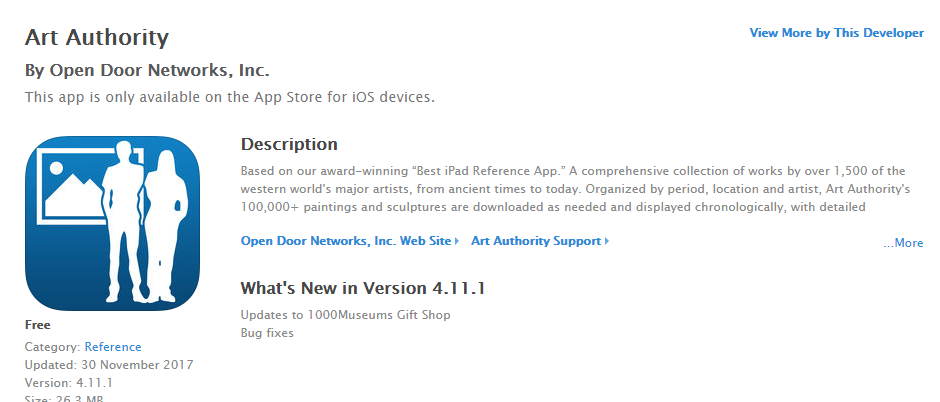Click the arrow after Art Authority Support
Screen dimensions: 940x402
pos(607,241)
